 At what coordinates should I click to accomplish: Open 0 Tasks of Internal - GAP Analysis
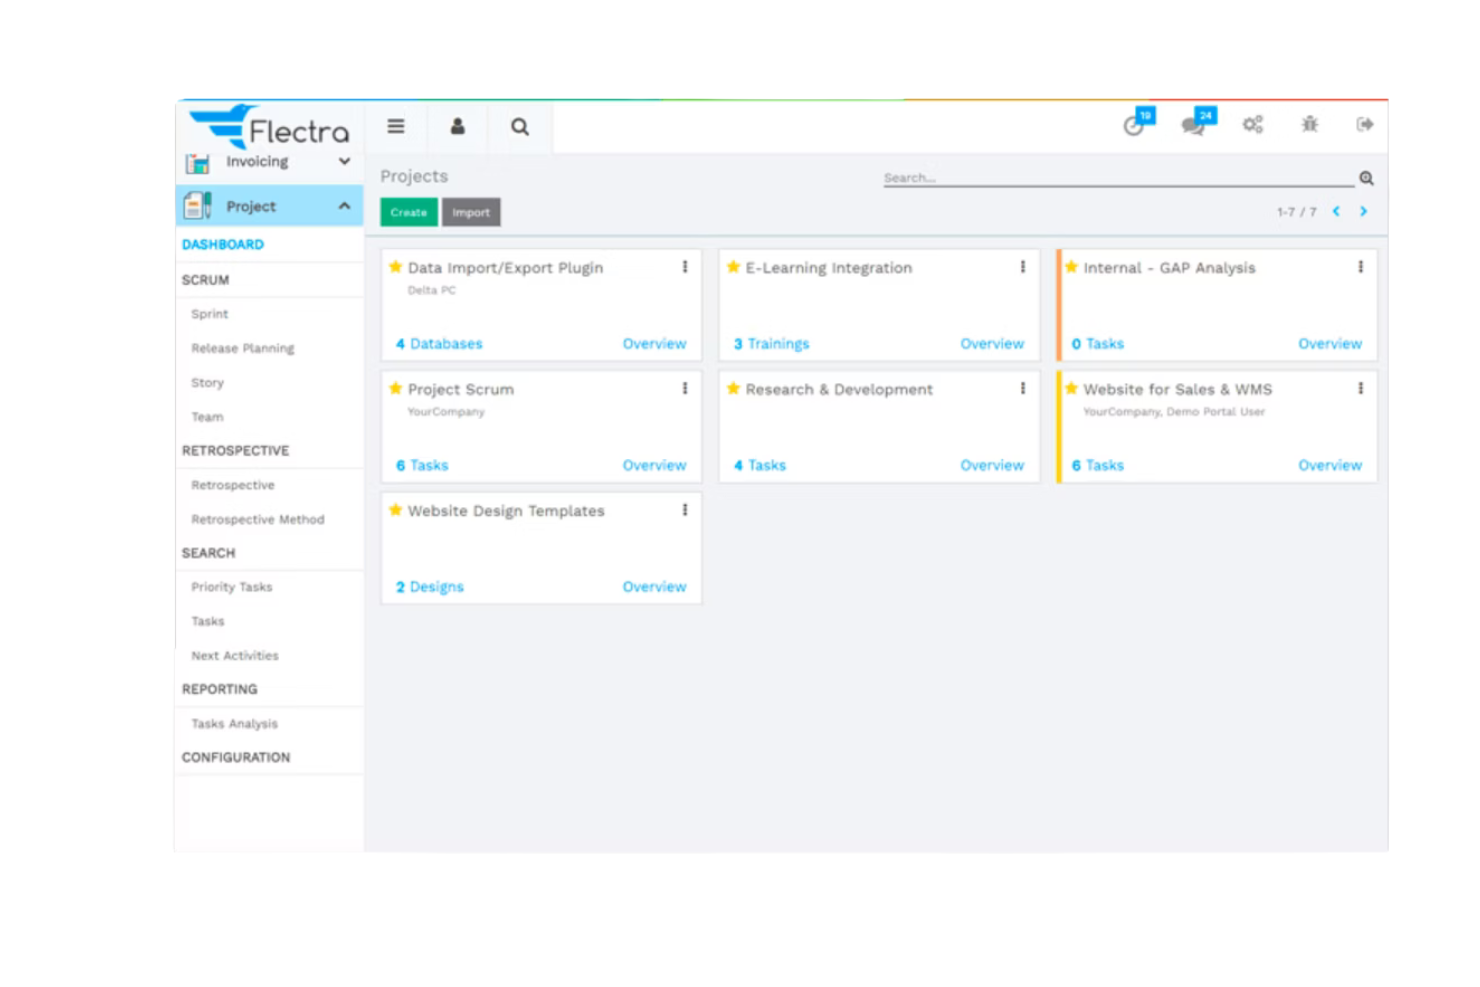coord(1098,343)
